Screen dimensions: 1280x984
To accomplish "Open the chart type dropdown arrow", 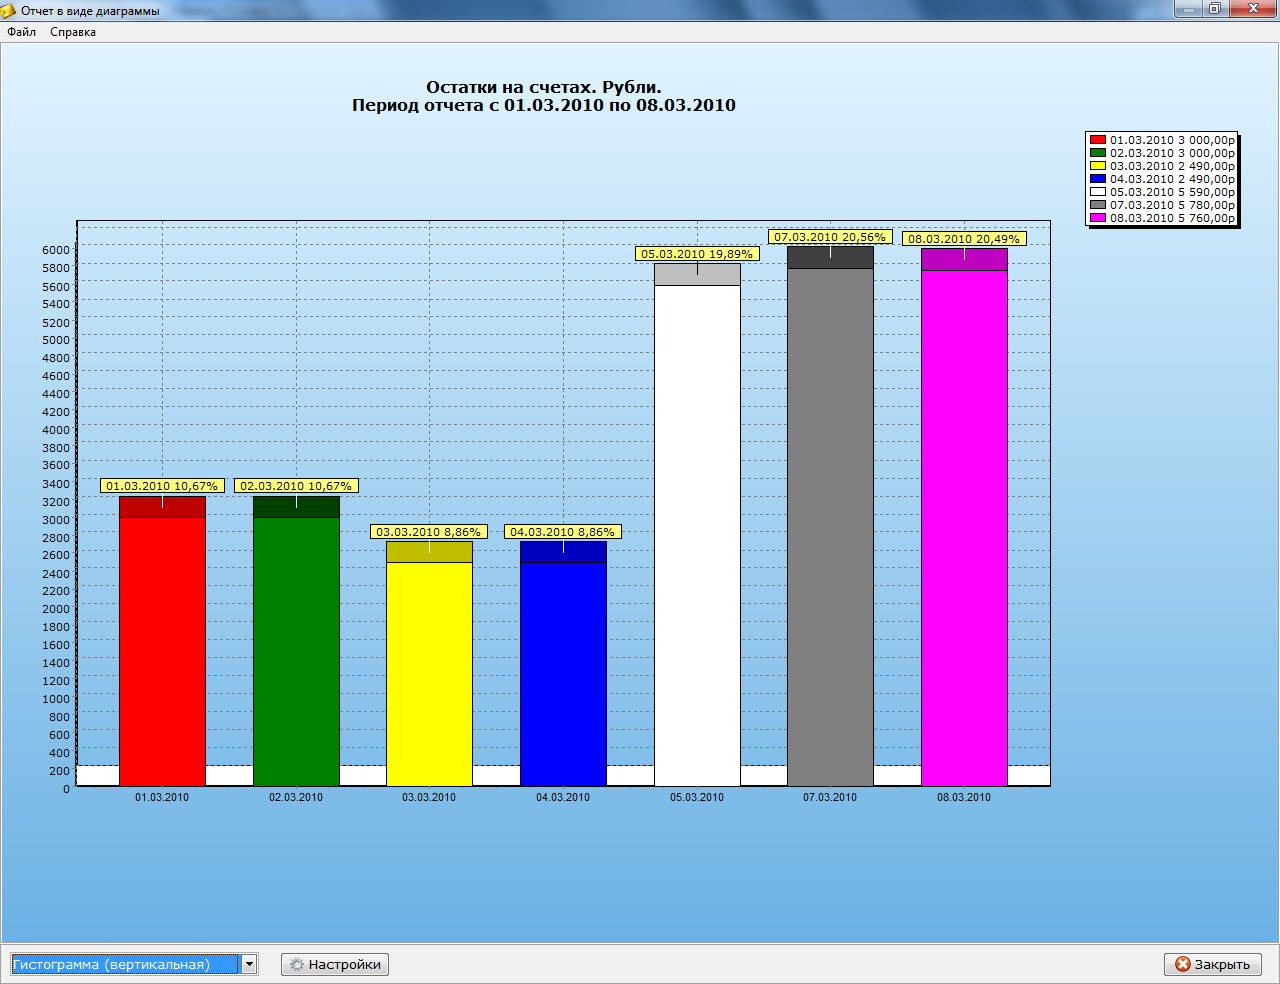I will 249,965.
